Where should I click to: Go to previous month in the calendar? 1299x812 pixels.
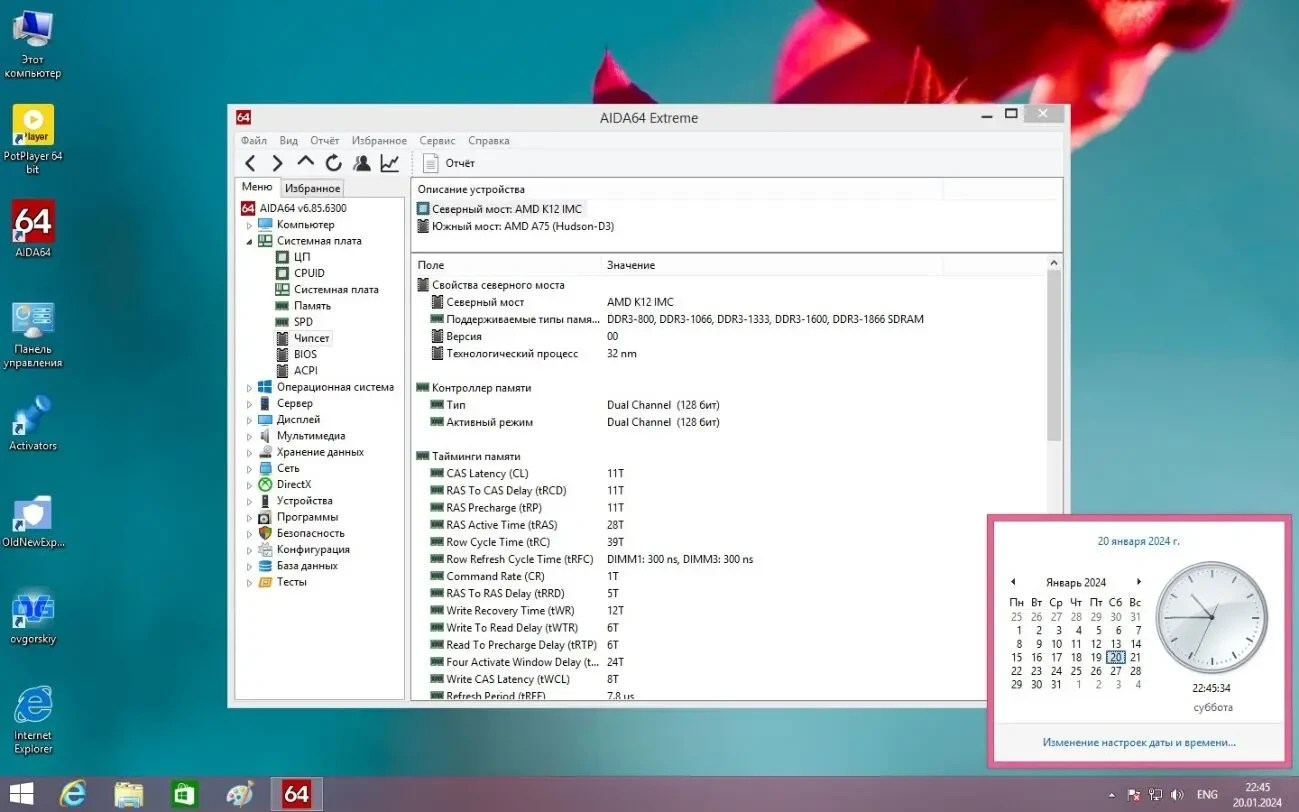[x=1013, y=581]
